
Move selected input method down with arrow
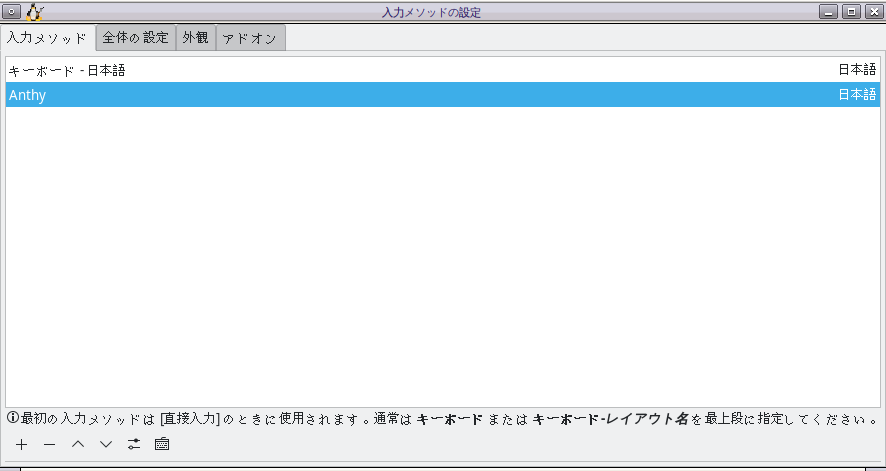(x=106, y=444)
